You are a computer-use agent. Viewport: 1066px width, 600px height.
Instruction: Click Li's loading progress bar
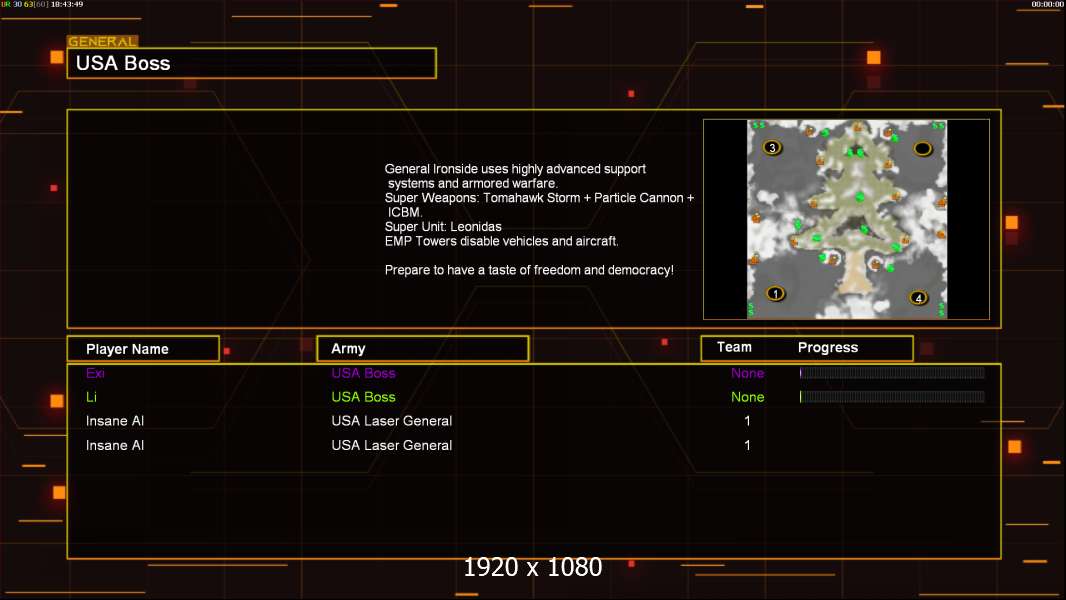point(892,397)
